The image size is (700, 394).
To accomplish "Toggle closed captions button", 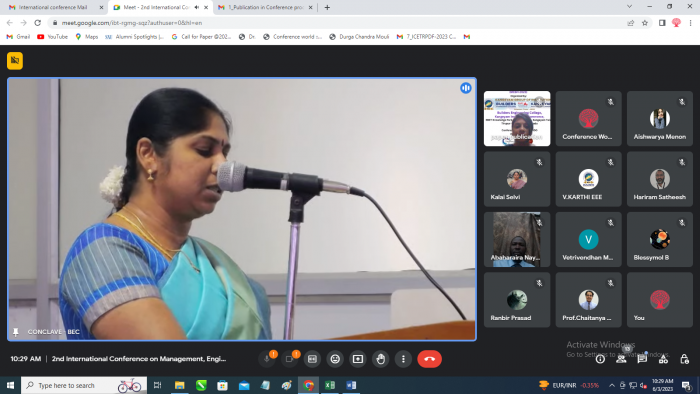I will point(312,359).
